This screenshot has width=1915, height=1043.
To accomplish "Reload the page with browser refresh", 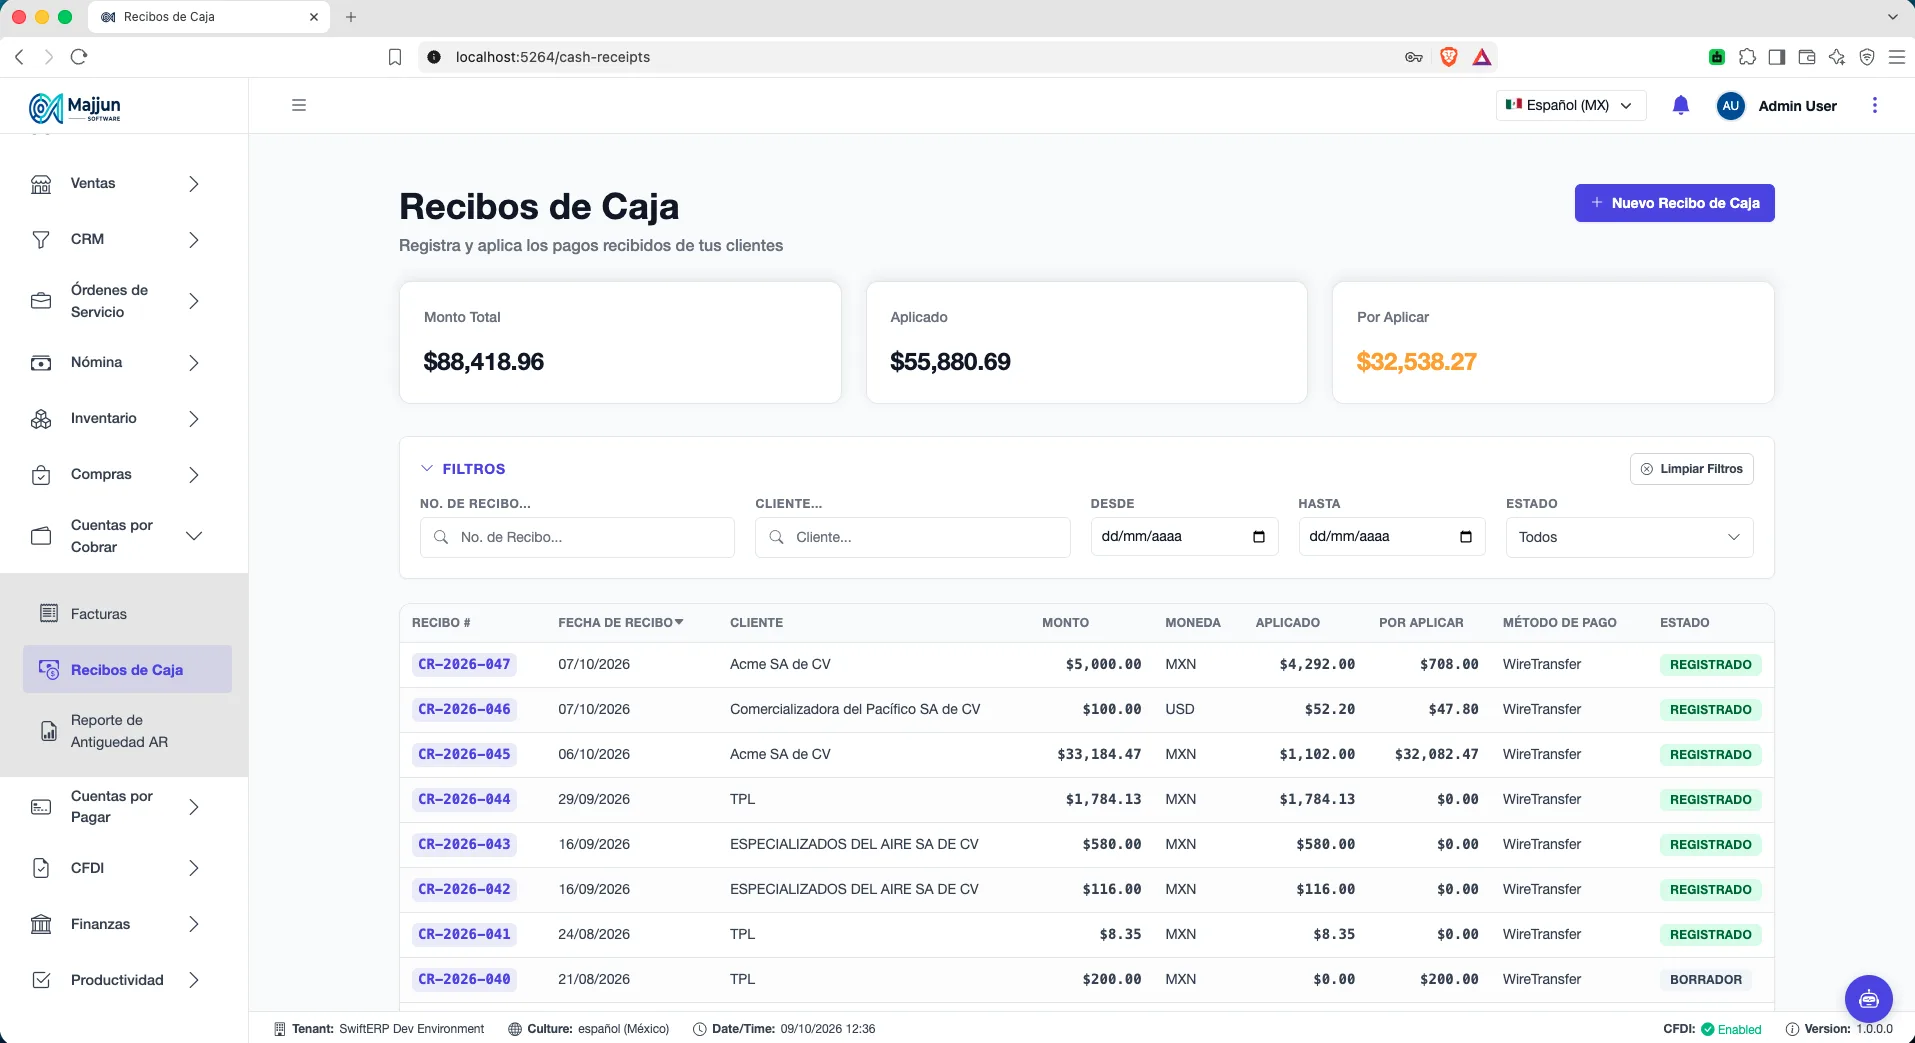I will click(x=79, y=57).
